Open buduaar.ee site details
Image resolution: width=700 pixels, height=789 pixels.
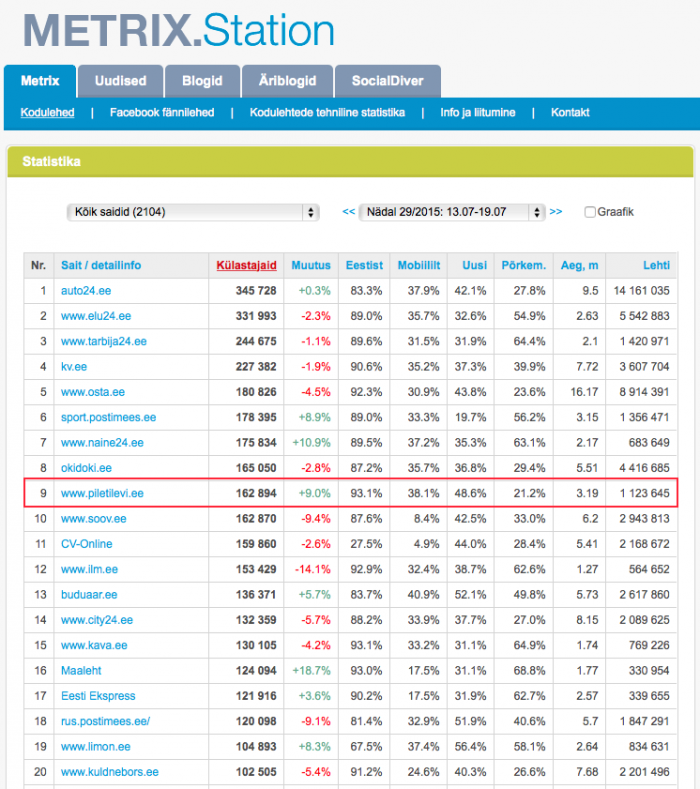point(89,594)
